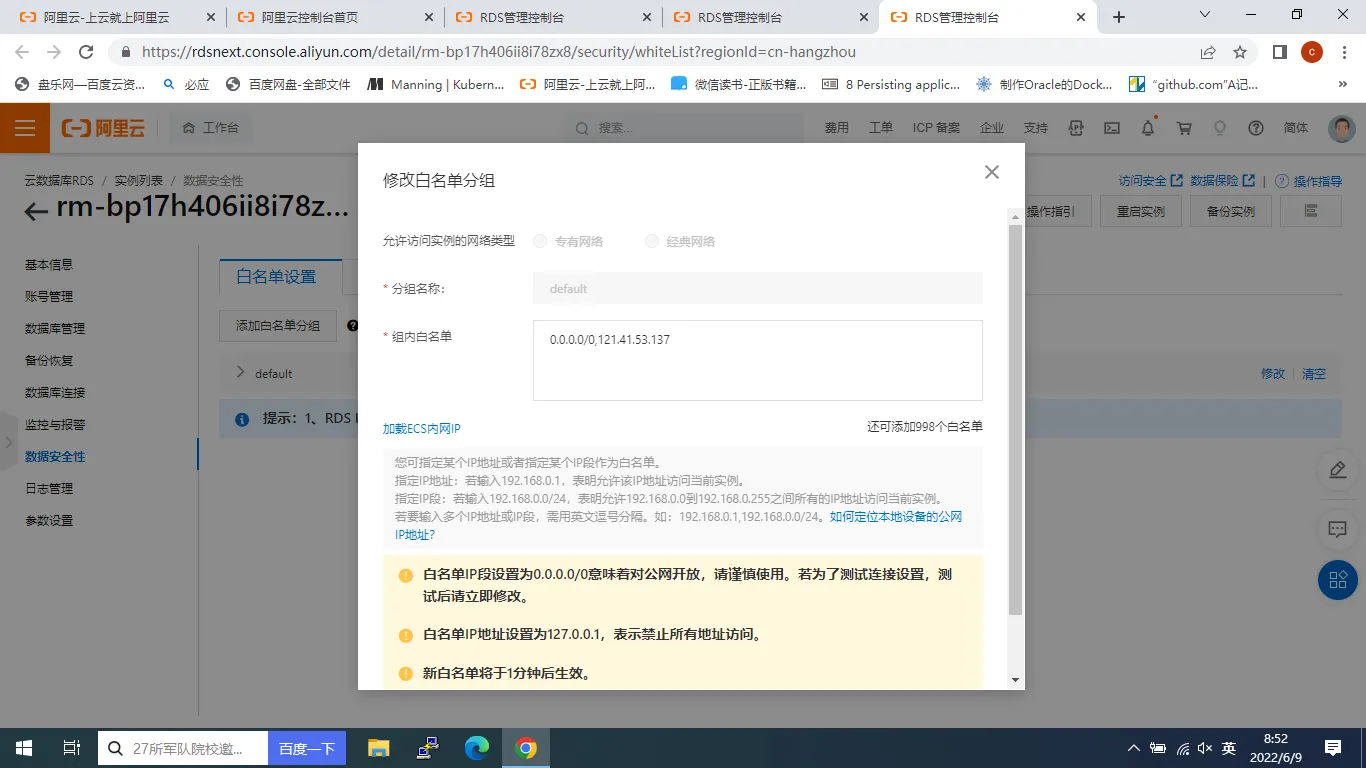Click the floating chat message icon
The height and width of the screenshot is (768, 1366).
[x=1337, y=529]
